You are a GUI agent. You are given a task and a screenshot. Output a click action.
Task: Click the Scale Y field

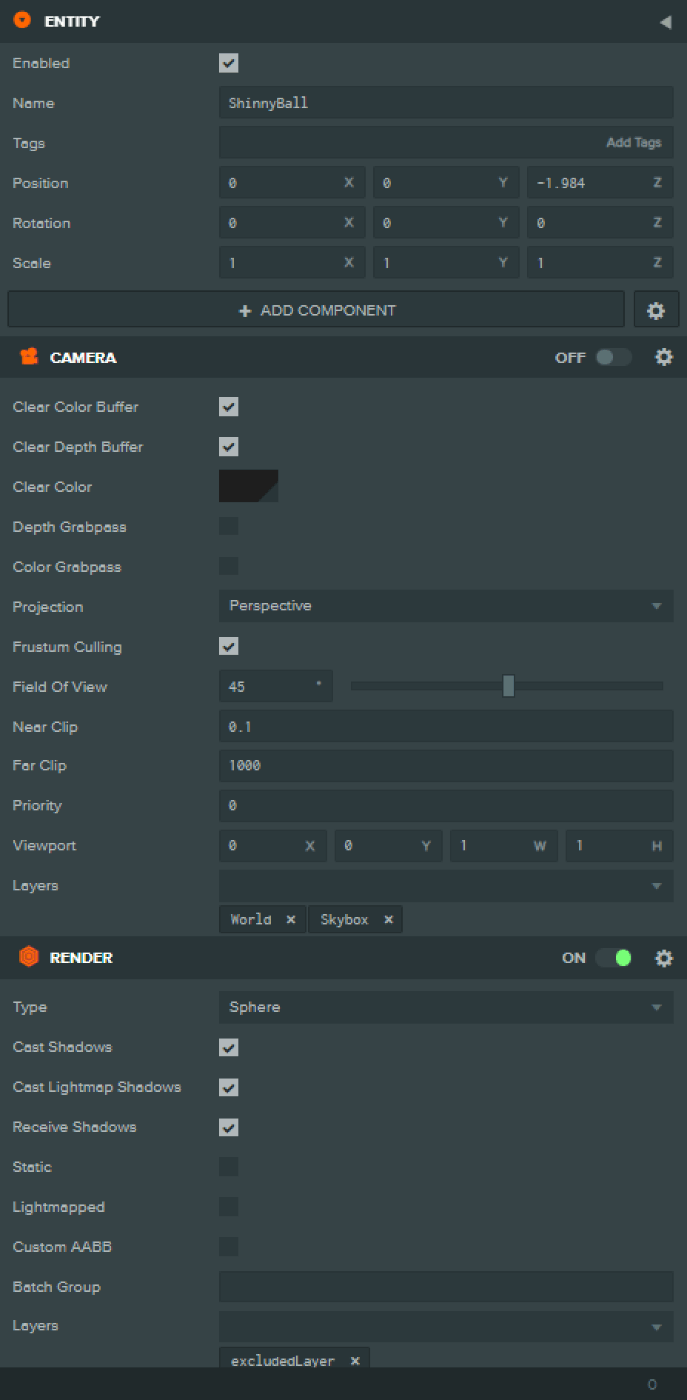(446, 262)
